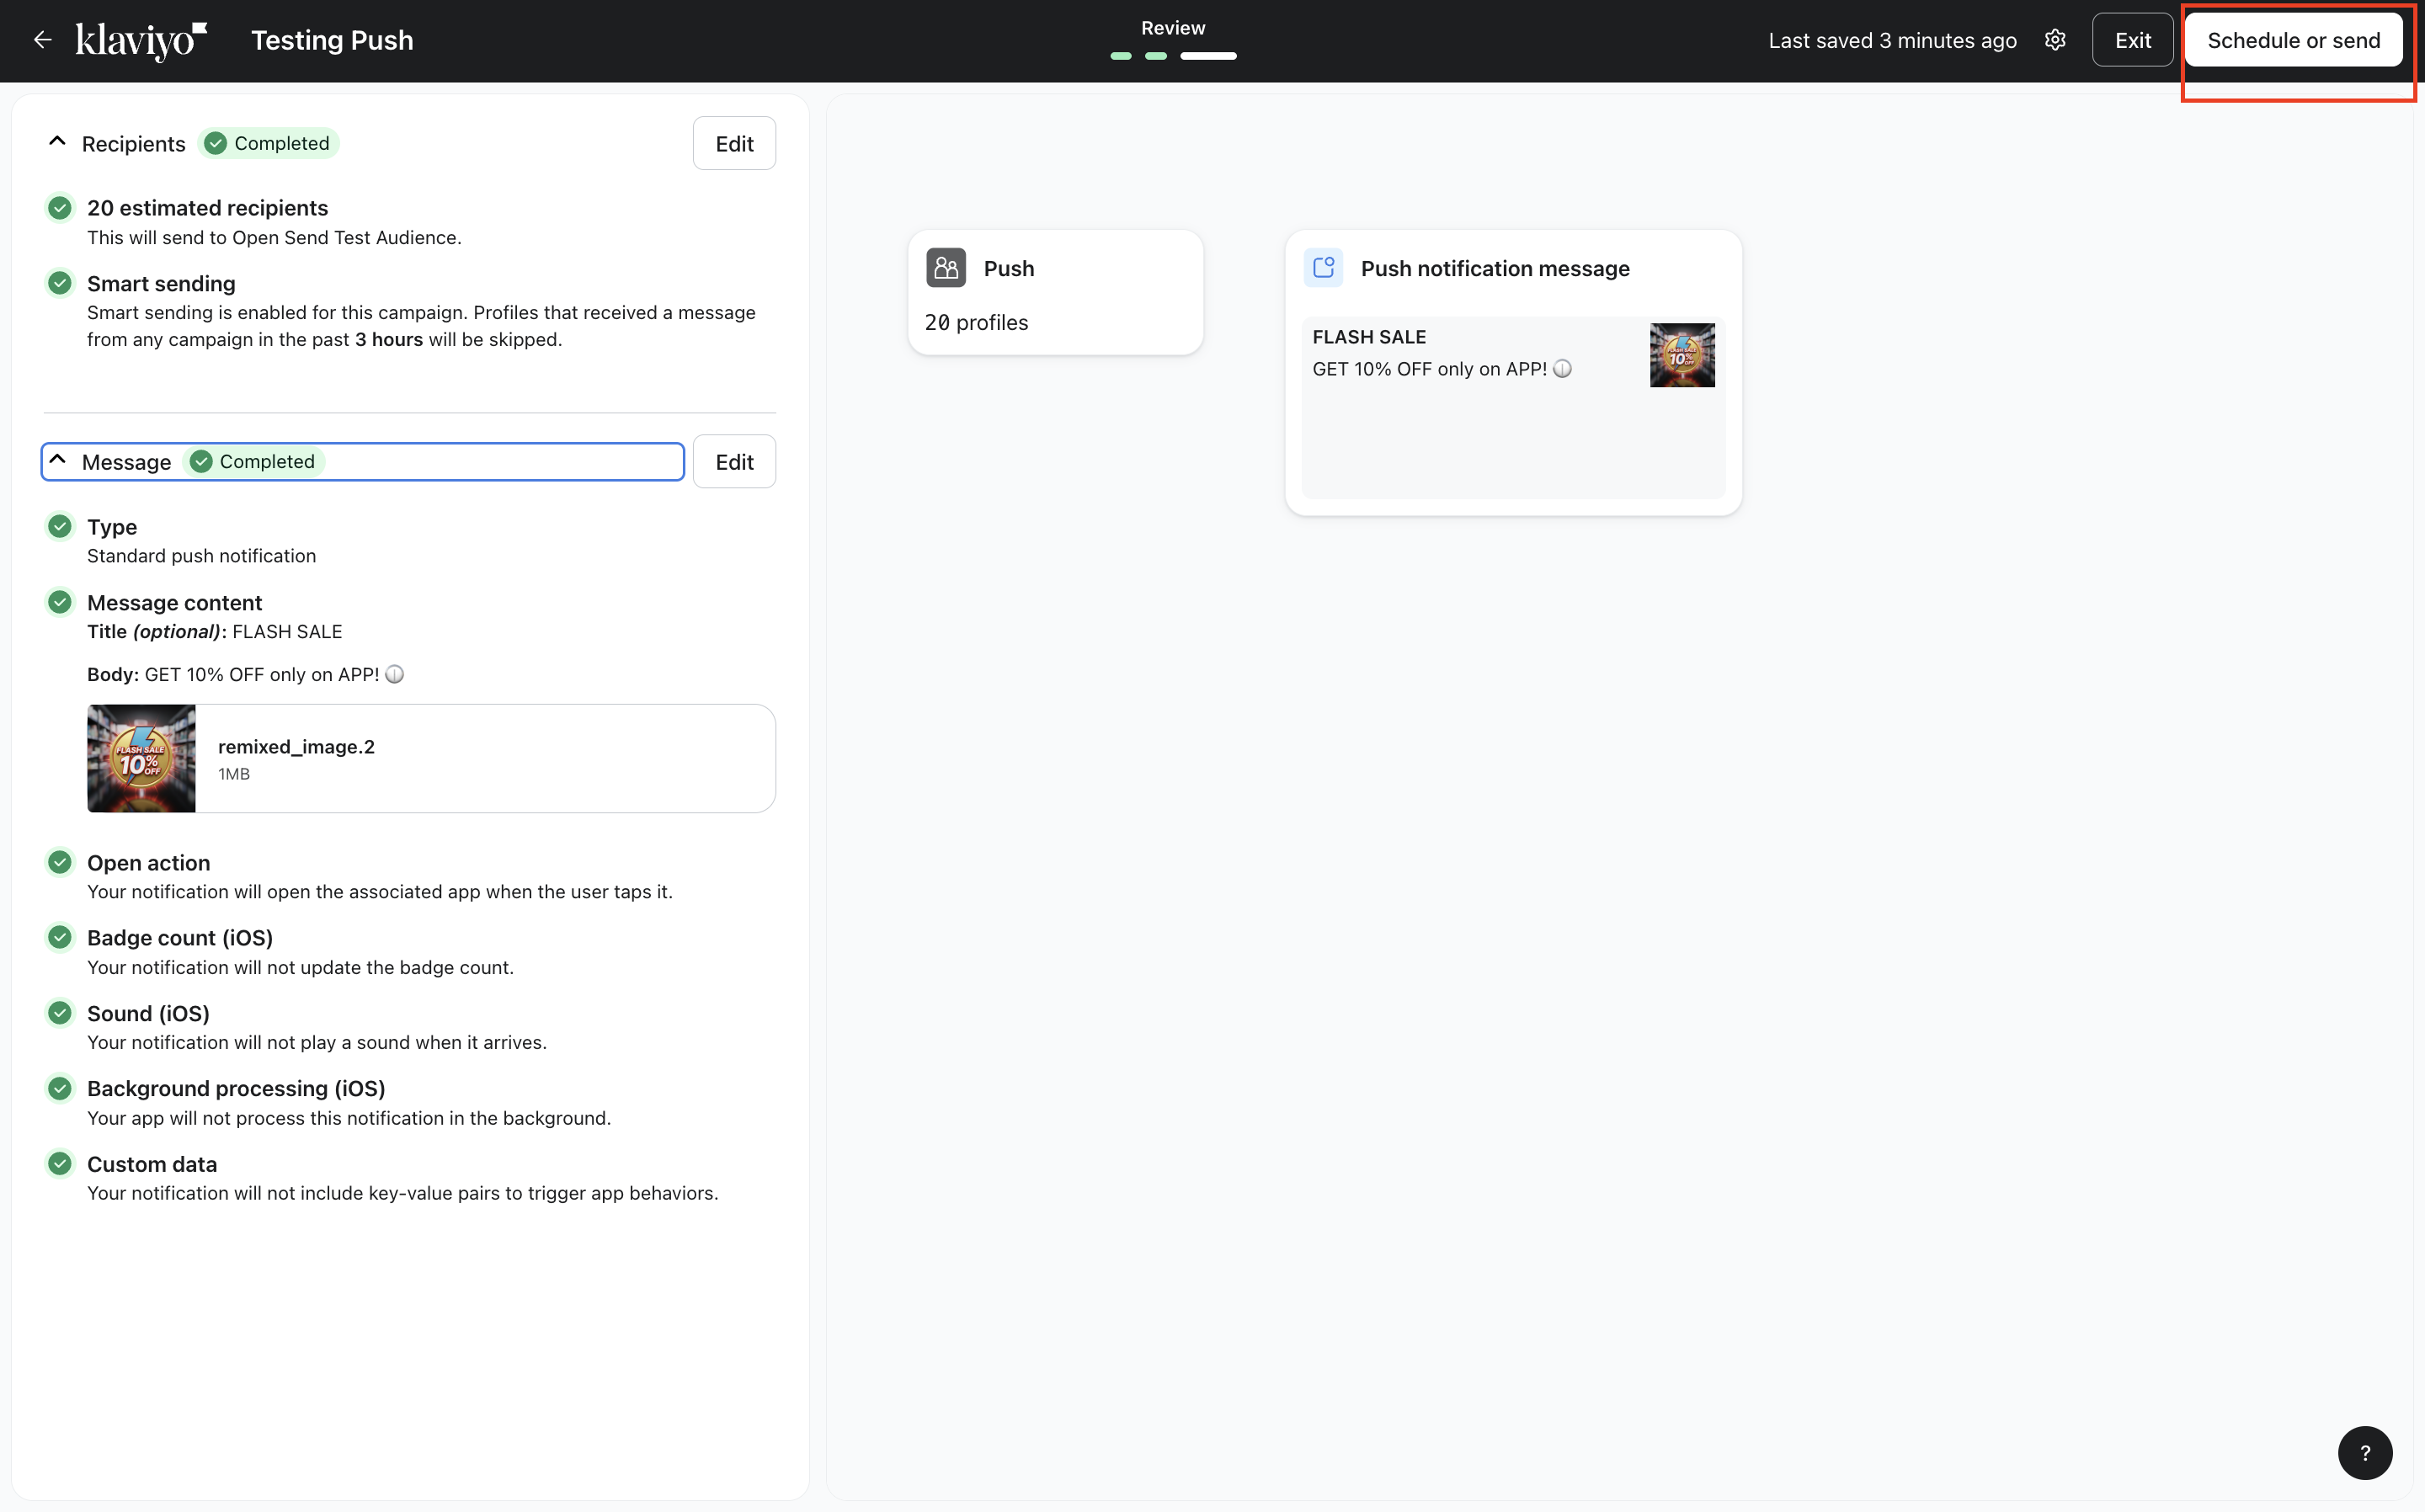This screenshot has height=1512, width=2425.
Task: Click the Review step label
Action: (1173, 28)
